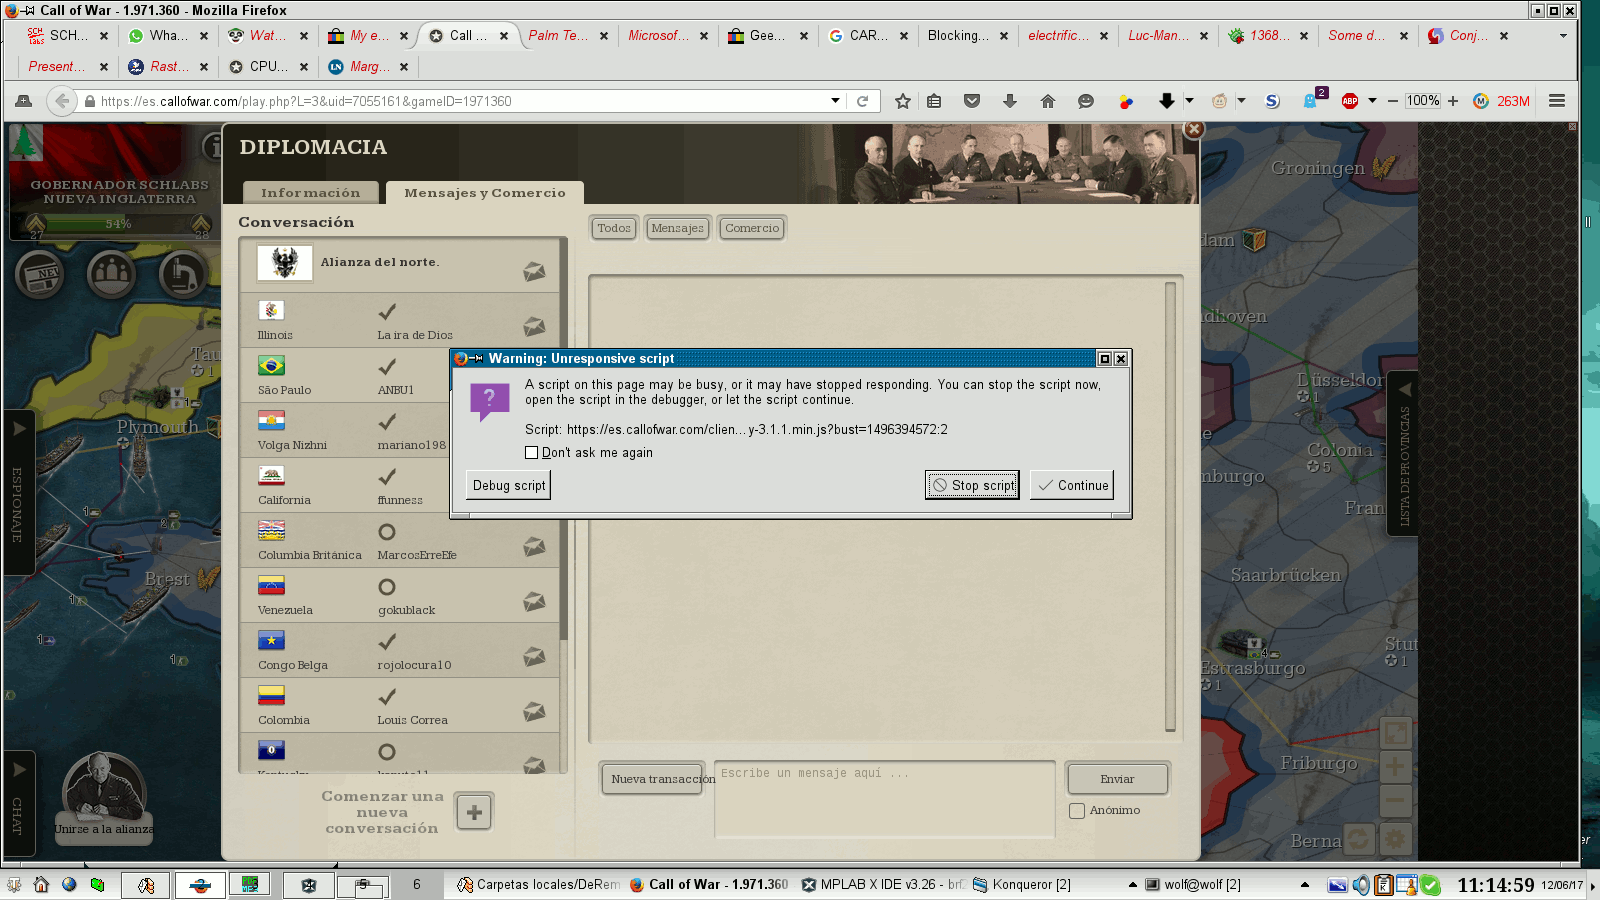1600x900 pixels.
Task: Open Firefox downloads arrow
Action: [x=1010, y=101]
